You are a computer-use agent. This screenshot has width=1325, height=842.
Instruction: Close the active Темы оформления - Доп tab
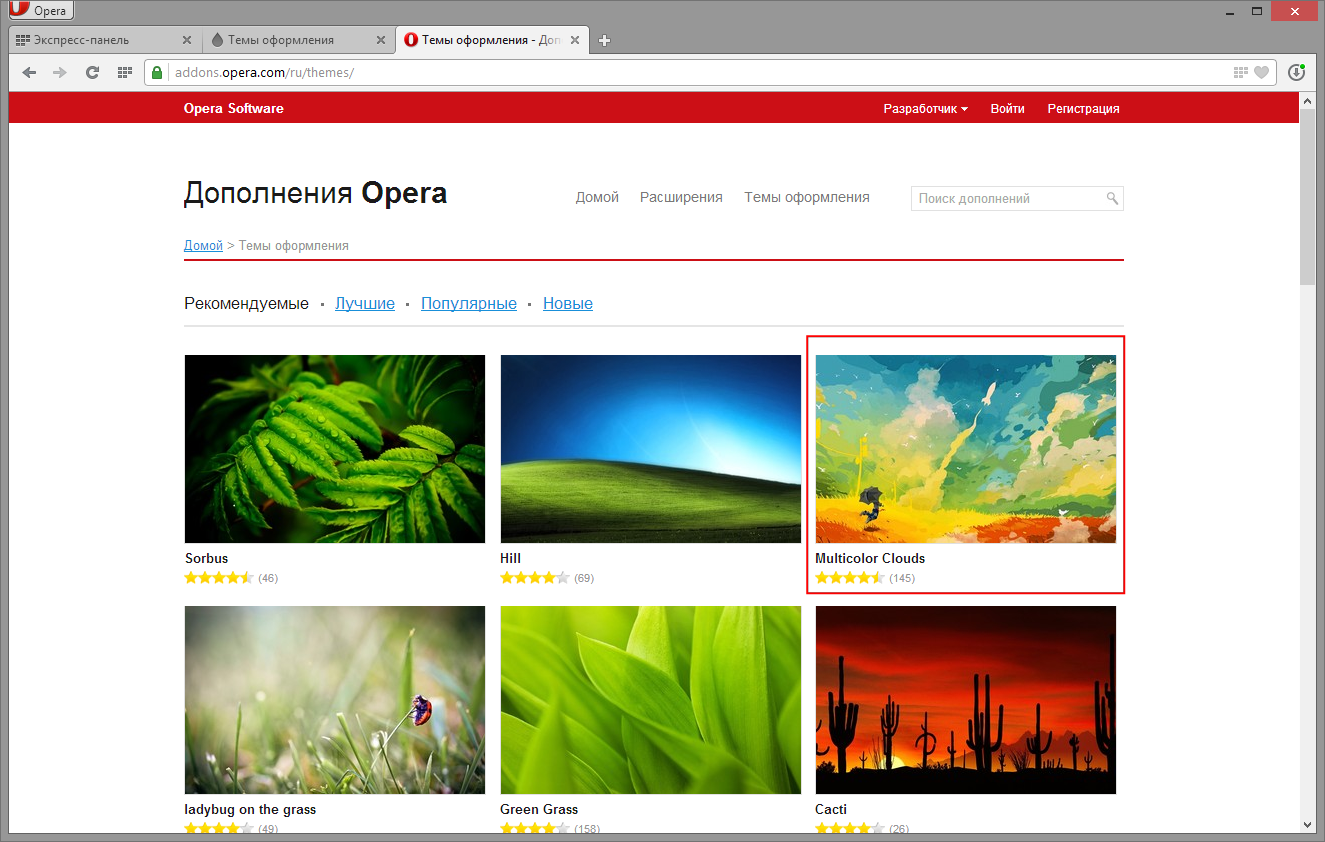tap(575, 40)
